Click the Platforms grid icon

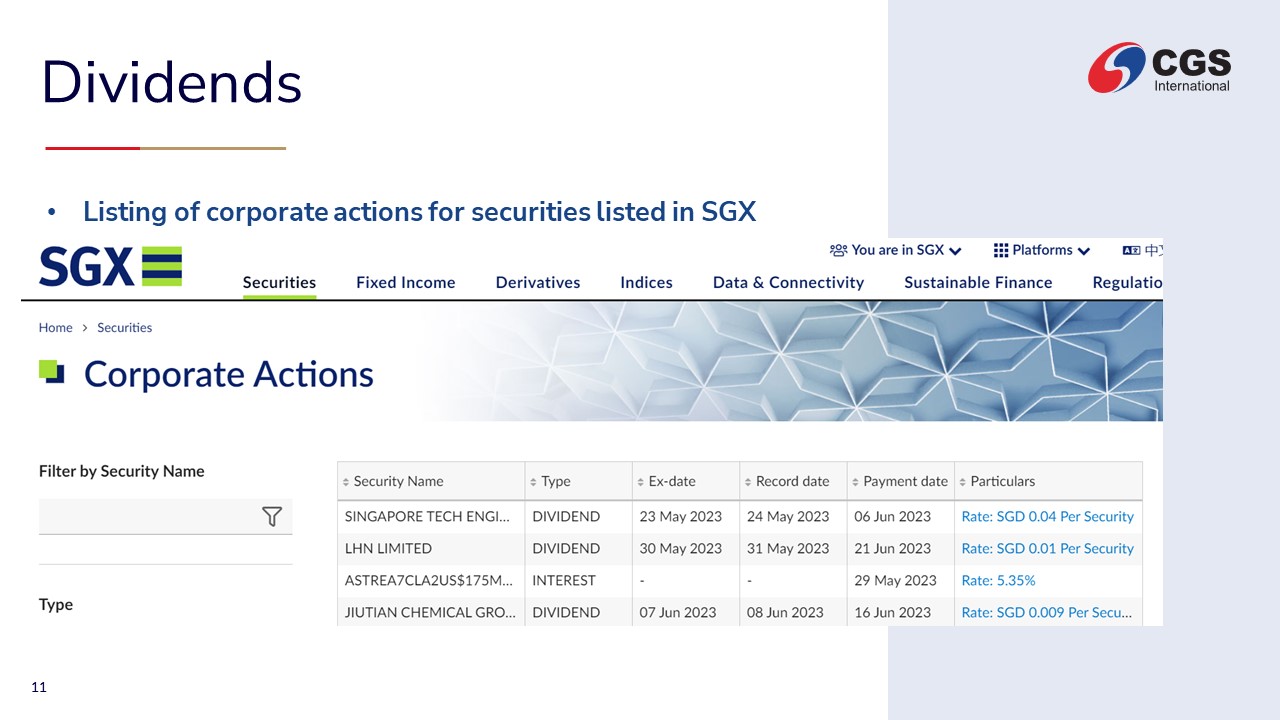coord(1000,250)
